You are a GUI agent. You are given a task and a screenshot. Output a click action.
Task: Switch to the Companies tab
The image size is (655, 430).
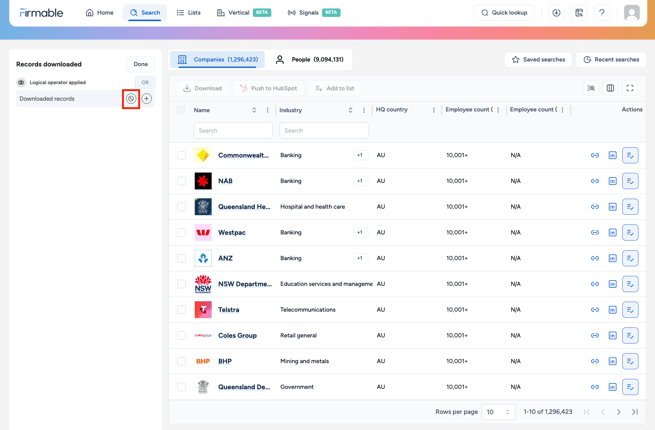tap(217, 59)
